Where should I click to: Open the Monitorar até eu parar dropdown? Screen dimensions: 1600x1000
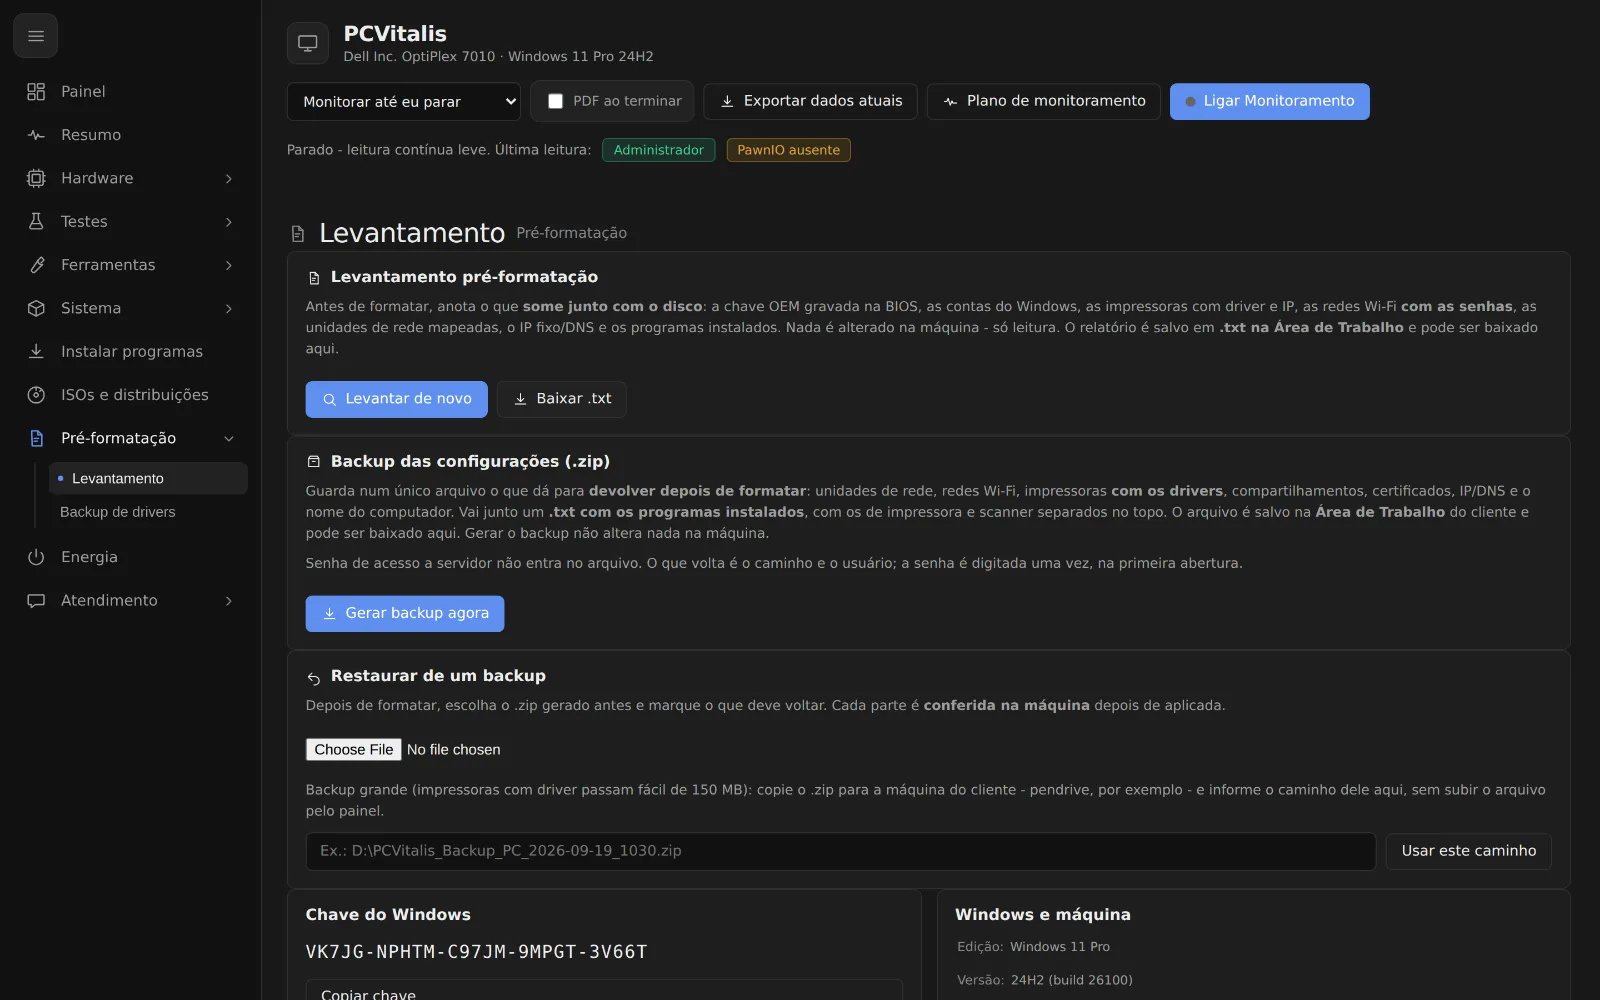pos(404,101)
